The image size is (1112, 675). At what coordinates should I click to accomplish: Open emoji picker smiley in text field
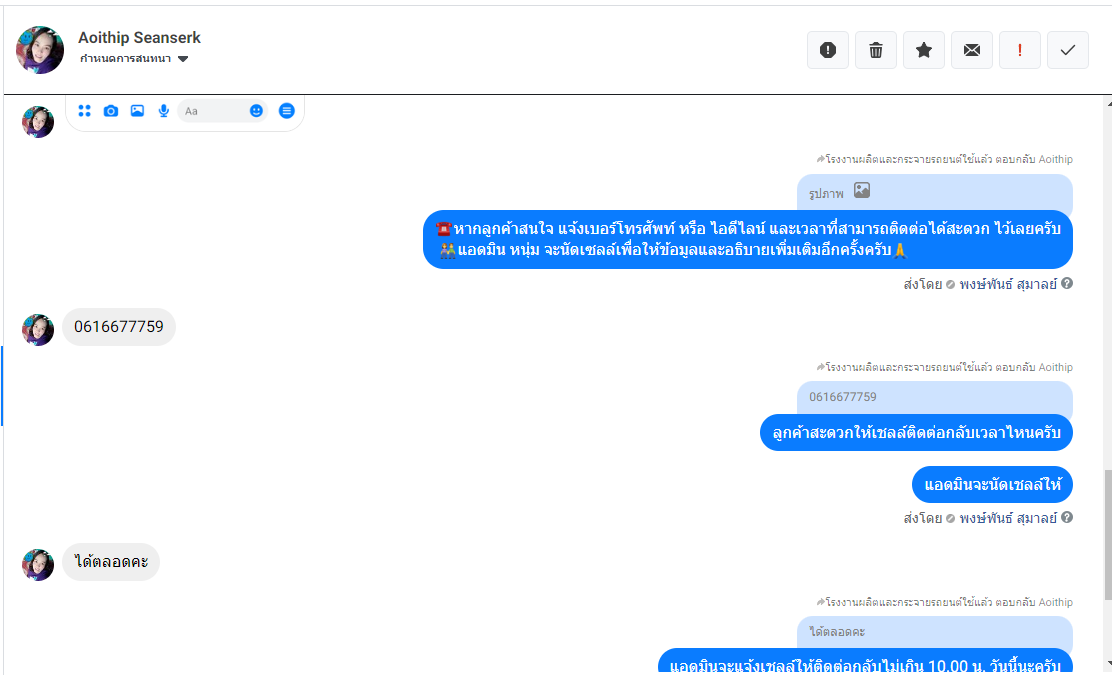(x=256, y=111)
